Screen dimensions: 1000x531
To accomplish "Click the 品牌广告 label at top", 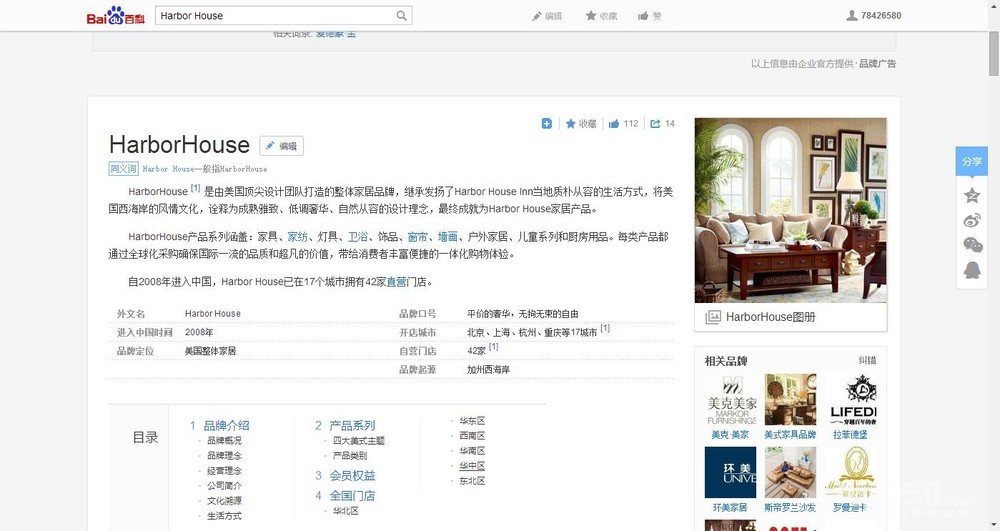I will 878,64.
